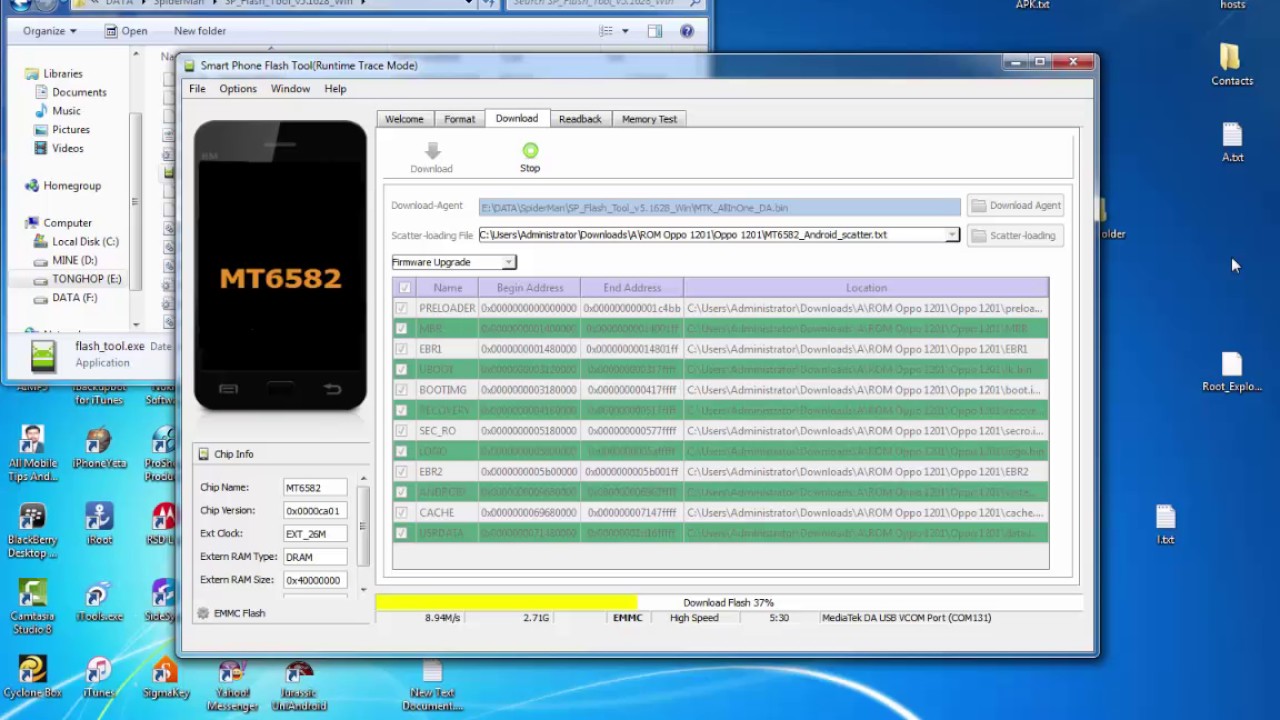Toggle the EBR2 partition checkbox

401,472
